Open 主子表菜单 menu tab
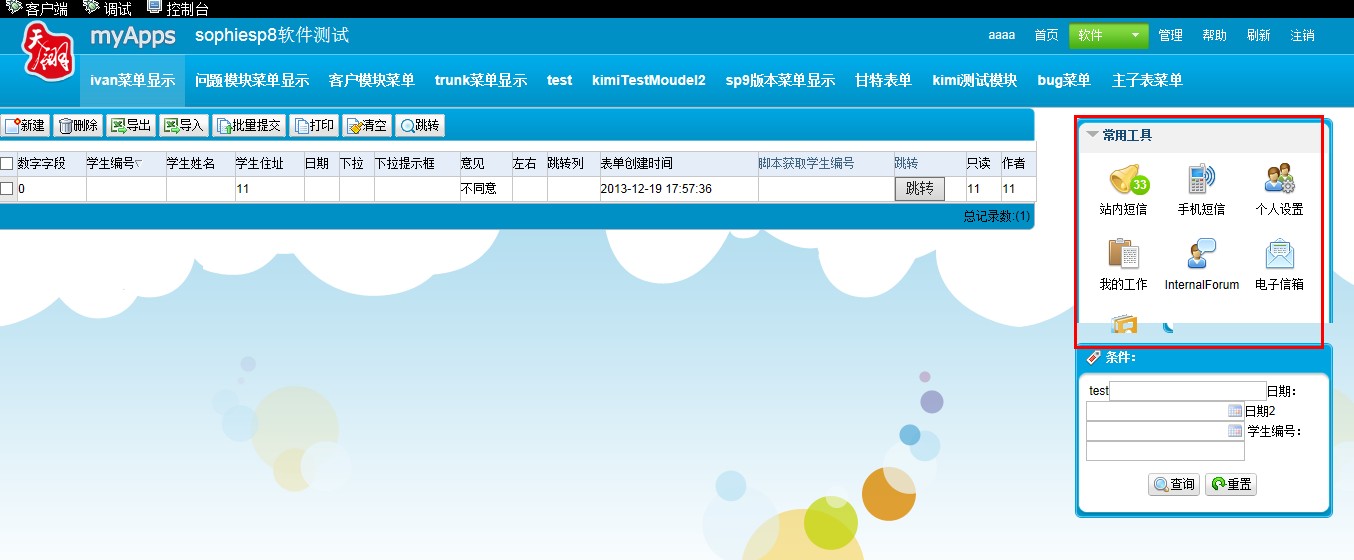 (1147, 80)
